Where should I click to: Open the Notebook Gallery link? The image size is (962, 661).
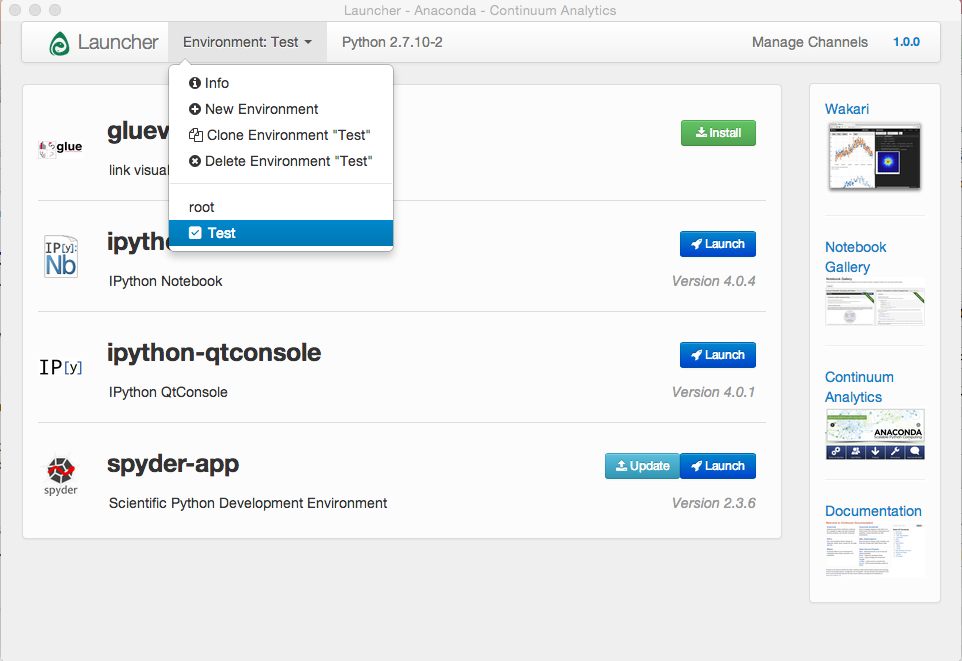tap(855, 257)
